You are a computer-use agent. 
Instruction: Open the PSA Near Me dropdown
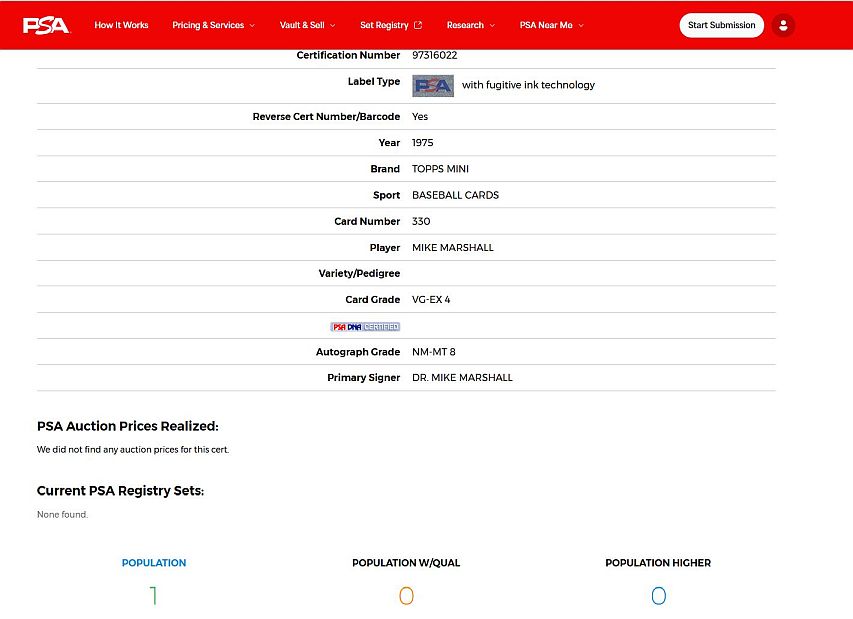pos(551,25)
